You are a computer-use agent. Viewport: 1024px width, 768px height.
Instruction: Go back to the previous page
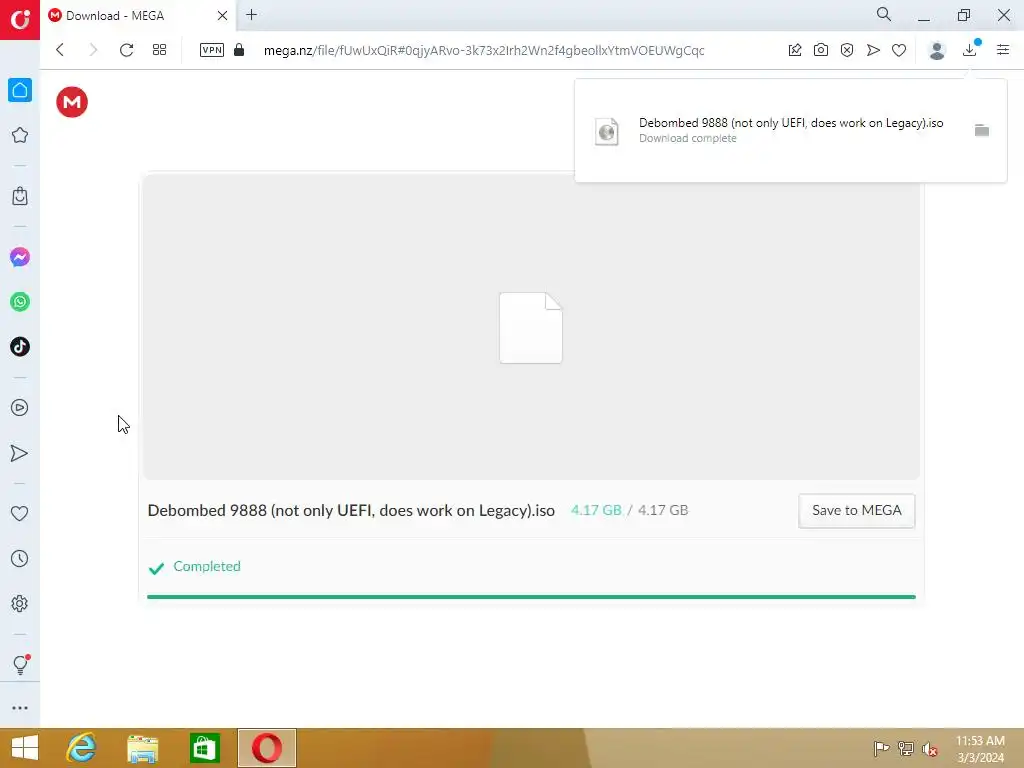coord(60,50)
